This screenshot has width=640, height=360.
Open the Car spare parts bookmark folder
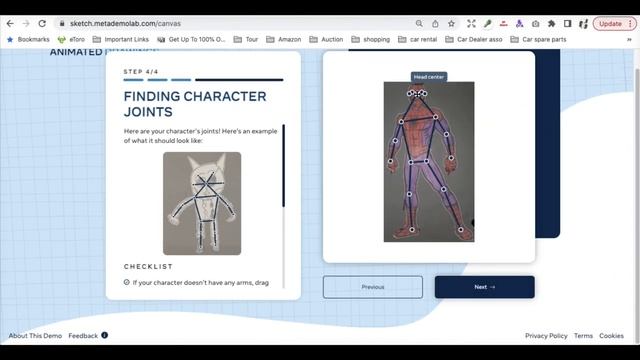pyautogui.click(x=538, y=40)
